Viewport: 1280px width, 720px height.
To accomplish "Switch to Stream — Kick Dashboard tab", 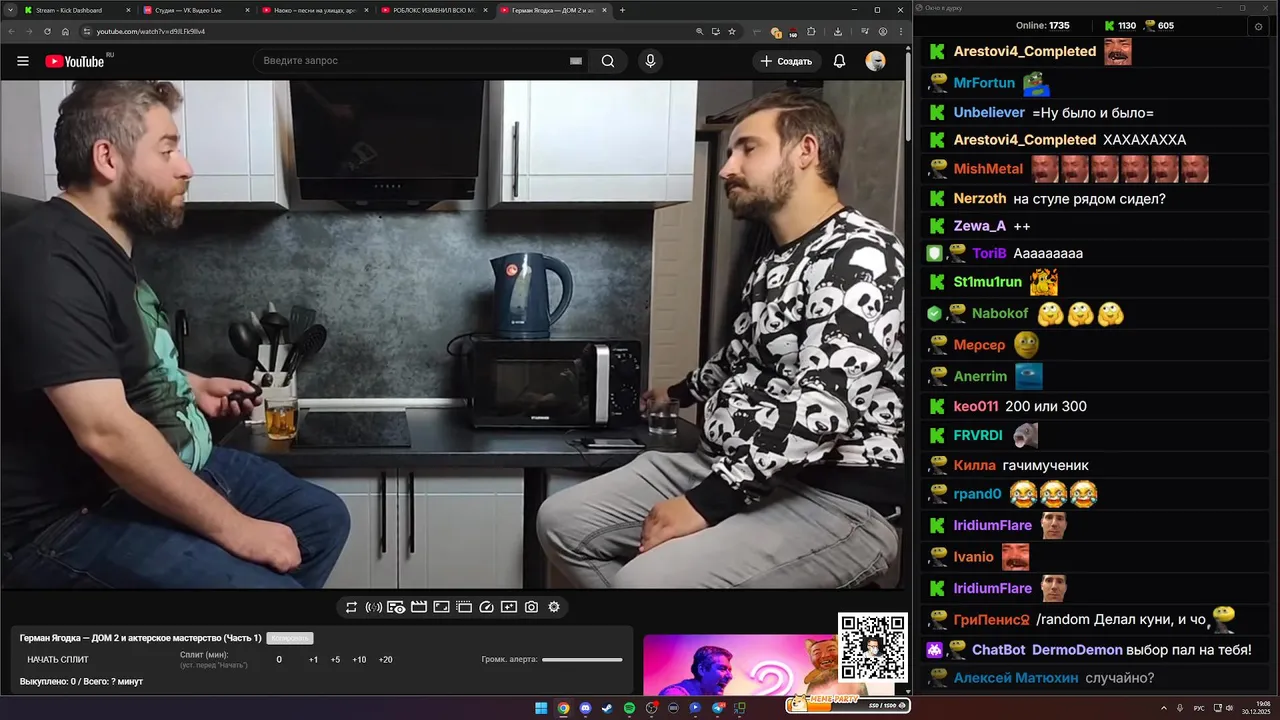I will pos(77,10).
